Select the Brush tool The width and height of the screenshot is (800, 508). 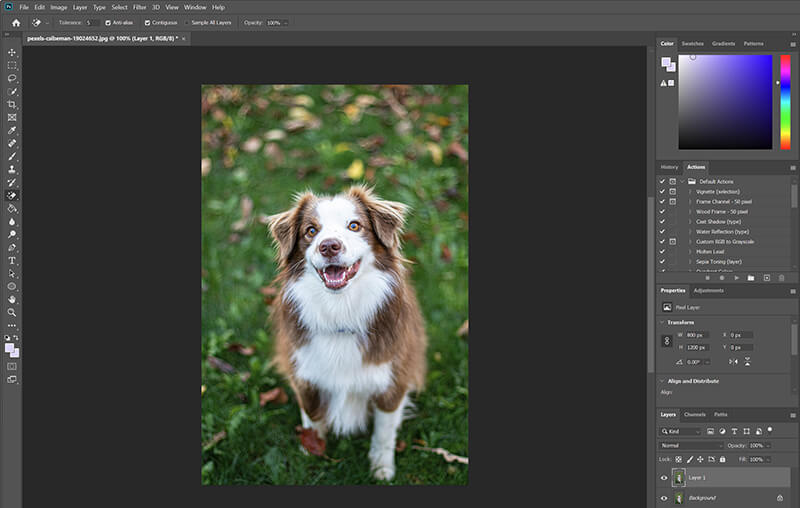(12, 157)
